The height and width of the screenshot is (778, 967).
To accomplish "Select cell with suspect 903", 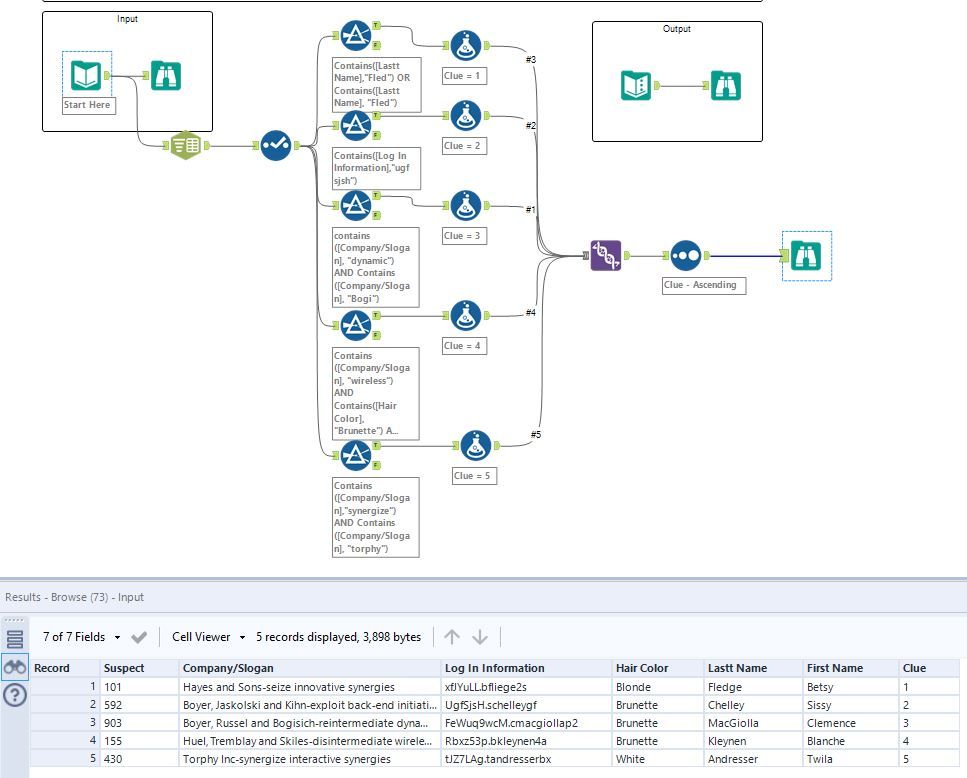I will (139, 723).
